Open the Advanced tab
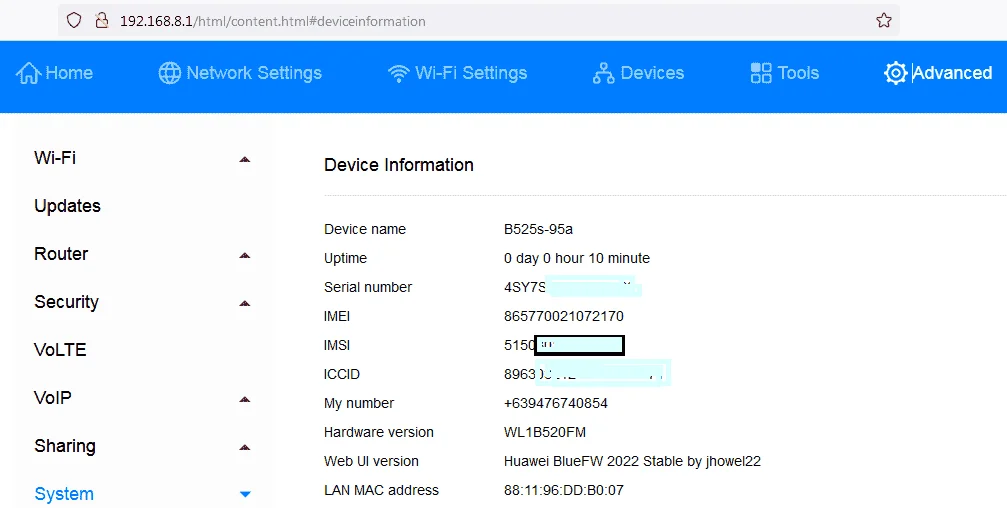Viewport: 1007px width, 508px height. (x=938, y=73)
